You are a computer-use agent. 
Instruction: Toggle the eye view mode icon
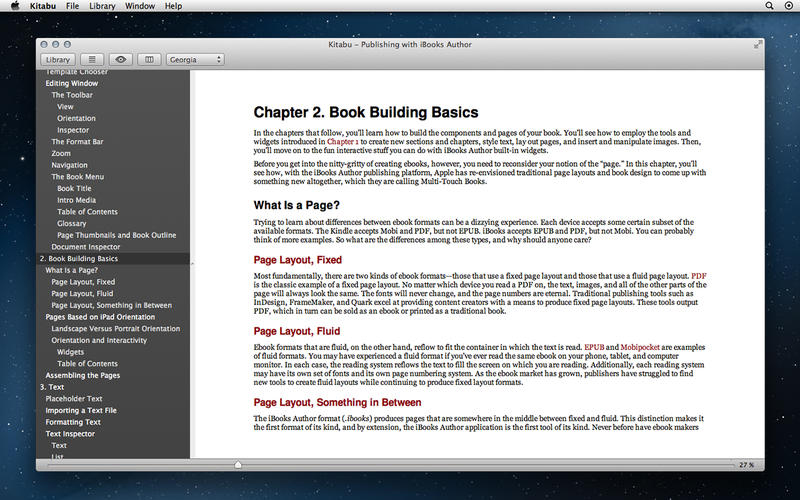[x=120, y=60]
